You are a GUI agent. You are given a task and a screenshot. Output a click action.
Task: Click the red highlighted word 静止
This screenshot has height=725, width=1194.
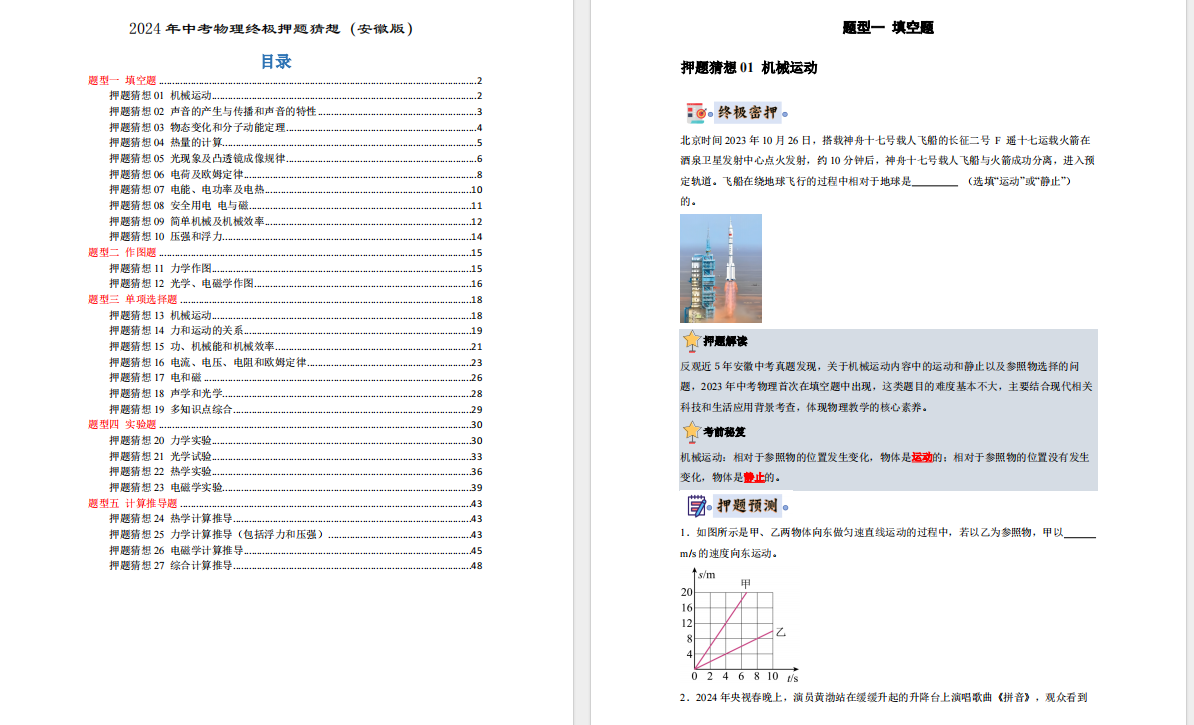coord(754,477)
